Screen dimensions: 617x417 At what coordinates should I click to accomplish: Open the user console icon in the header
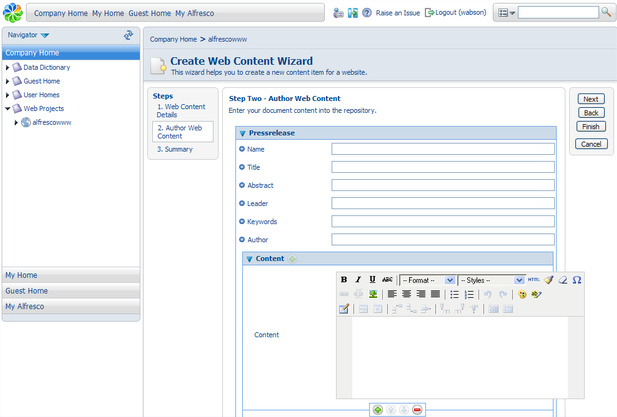coord(338,13)
